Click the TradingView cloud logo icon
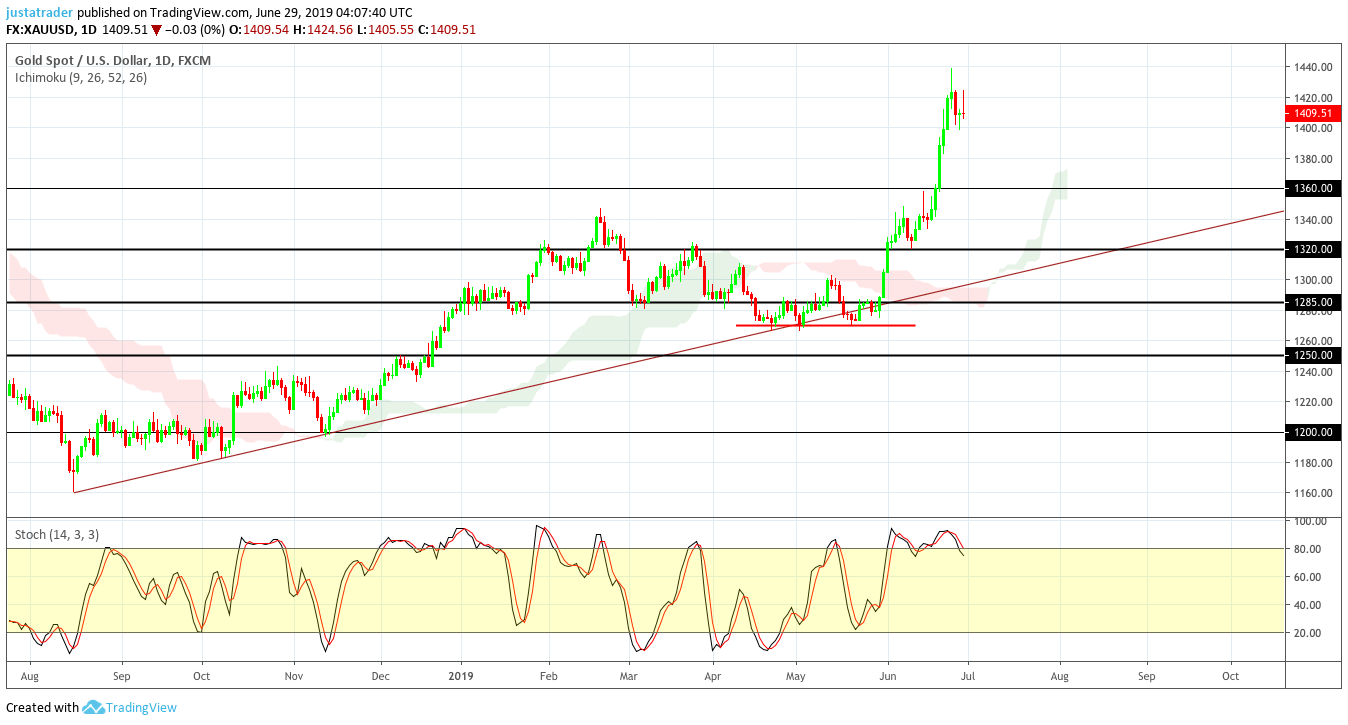 pyautogui.click(x=94, y=707)
